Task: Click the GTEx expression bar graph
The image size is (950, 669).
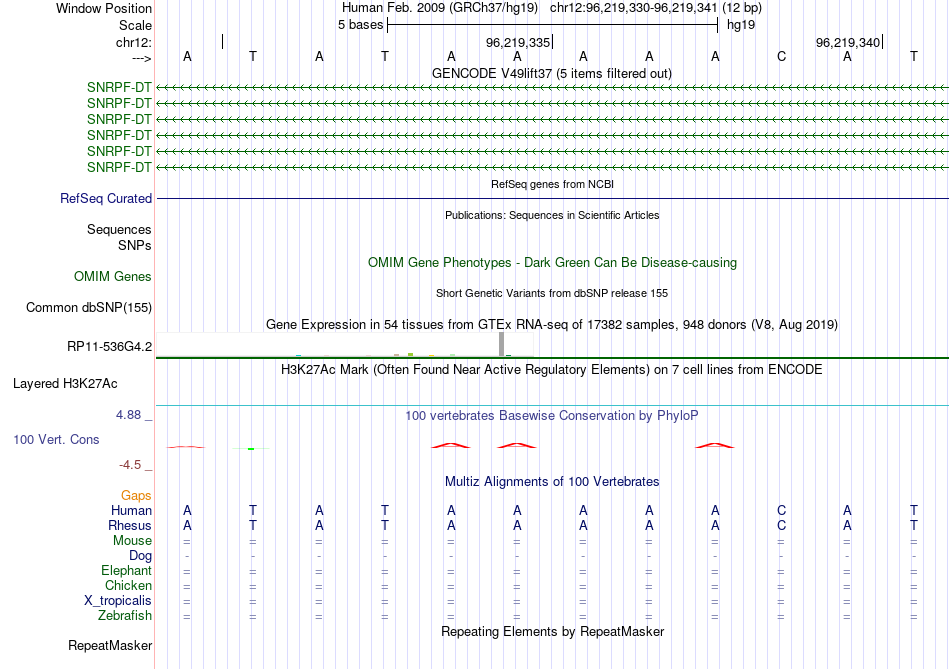Action: (345, 344)
